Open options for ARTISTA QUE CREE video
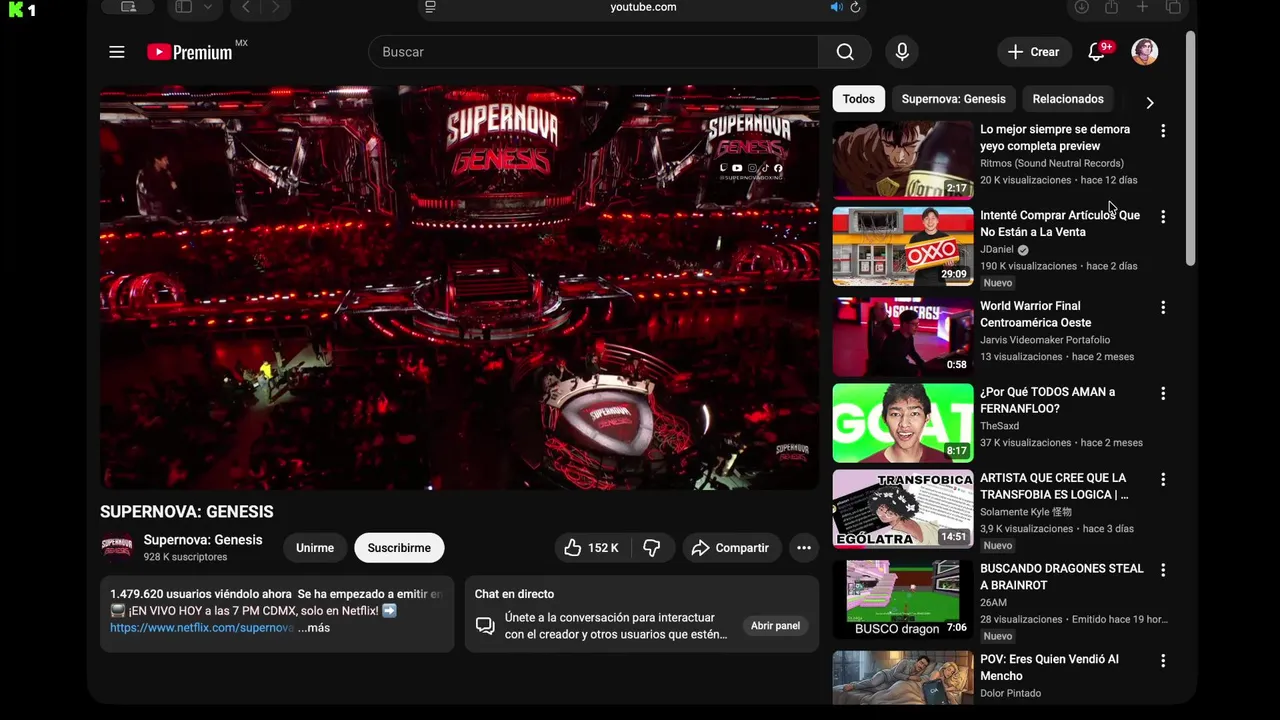The height and width of the screenshot is (720, 1280). 1163,480
